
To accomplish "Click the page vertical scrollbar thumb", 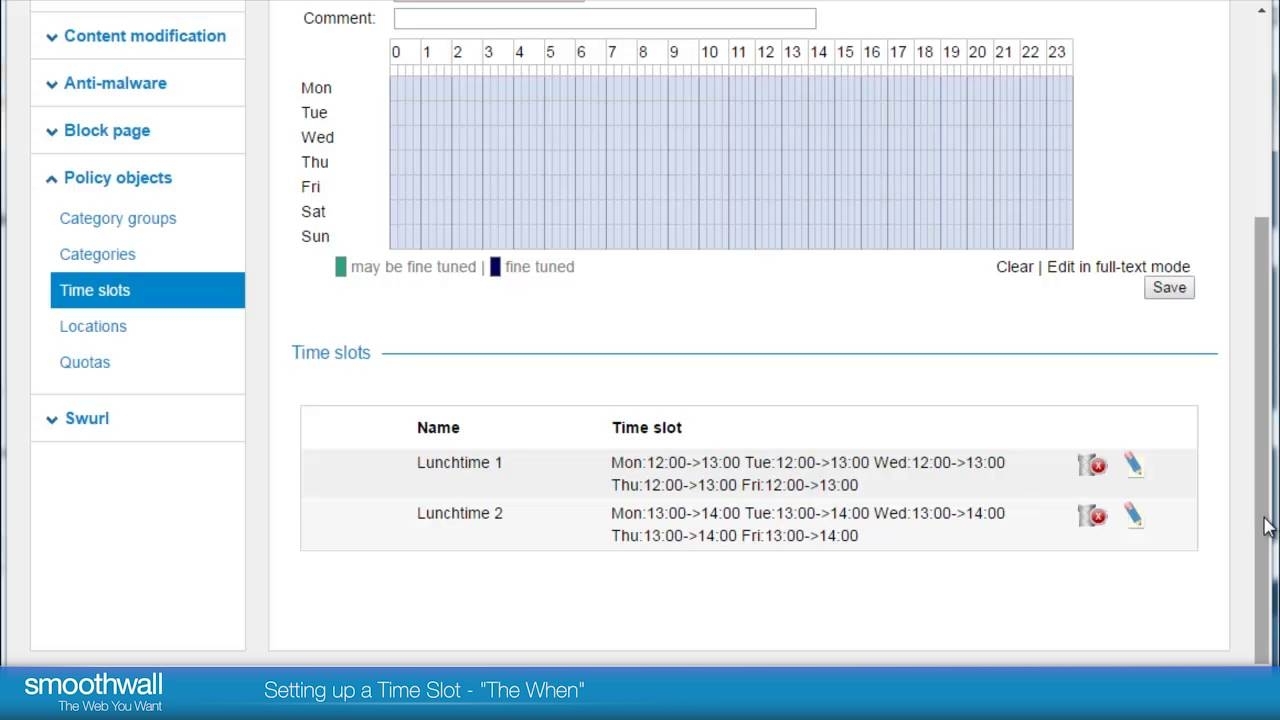I will pos(1262,440).
